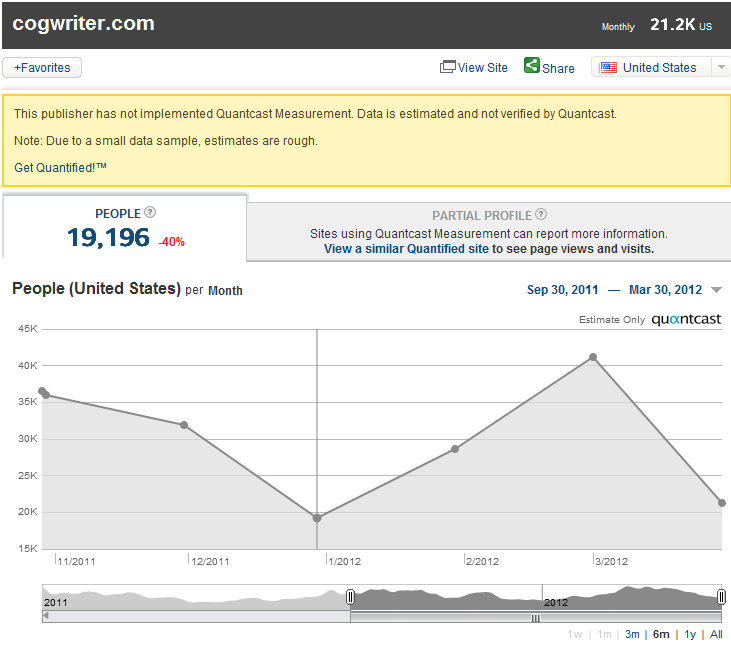This screenshot has width=731, height=647.
Task: Select the 1m time range
Action: click(x=604, y=634)
